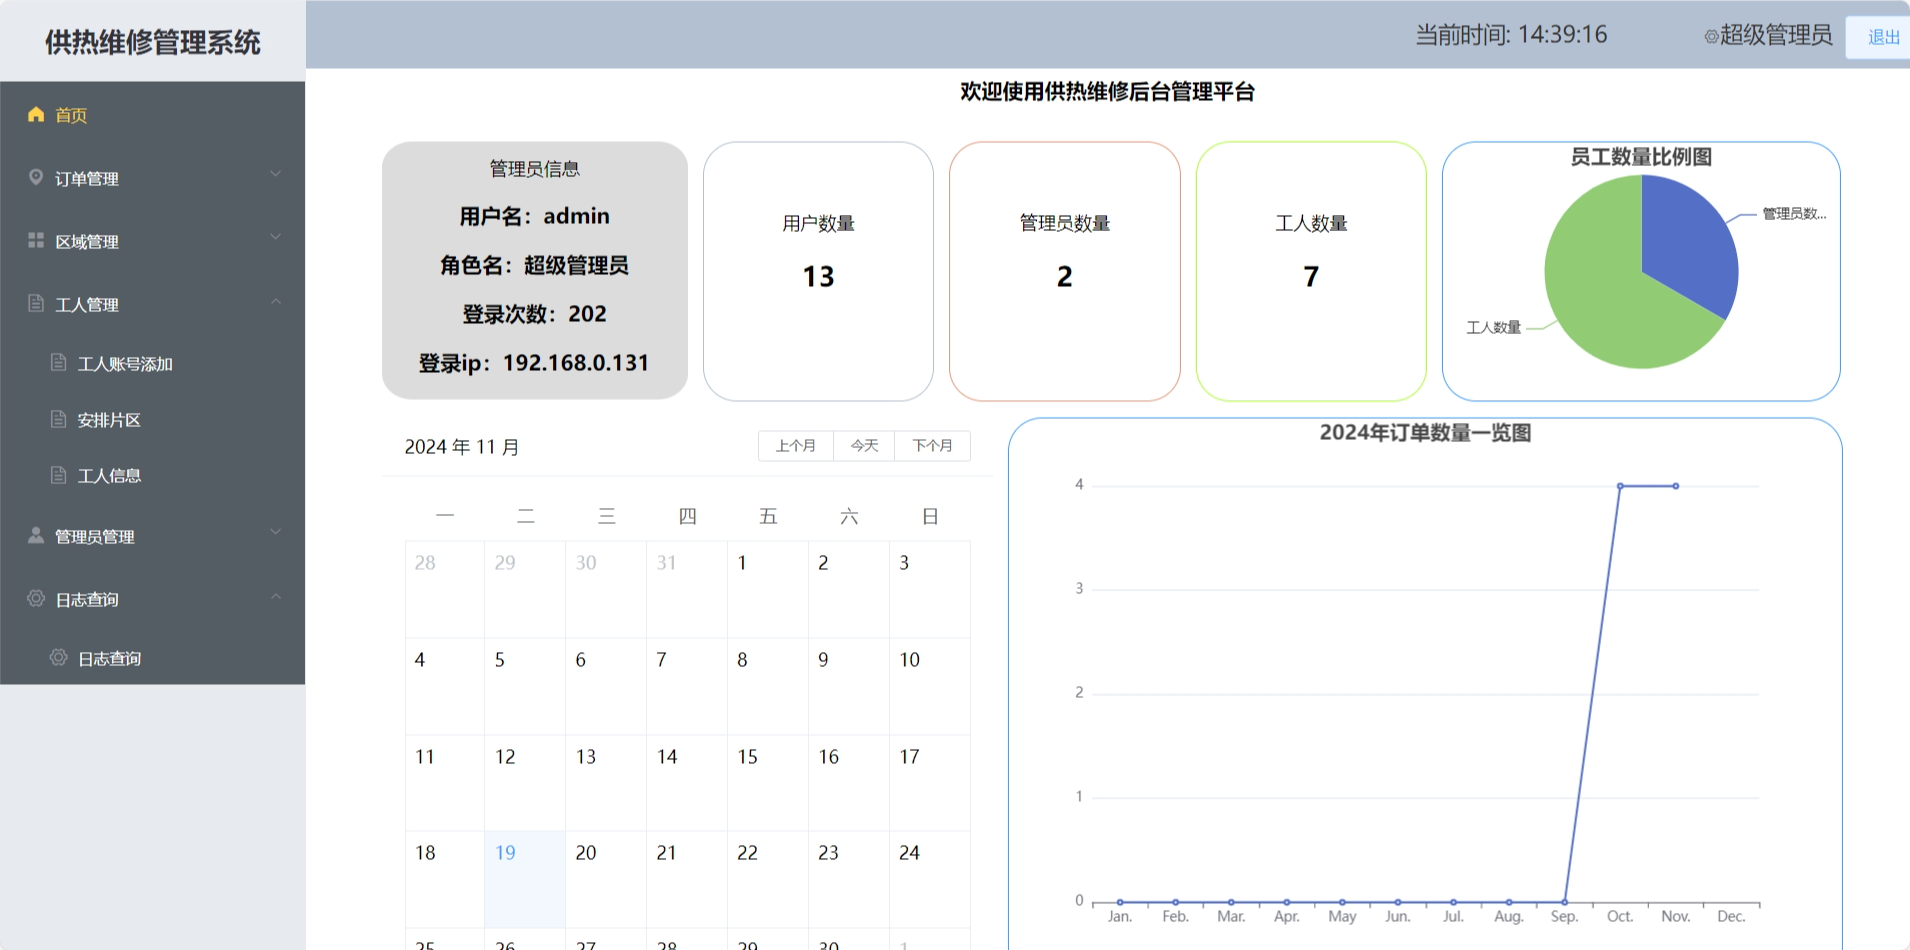The width and height of the screenshot is (1910, 950).
Task: Click the gear icon for 日志查询 parent menu
Action: click(36, 598)
